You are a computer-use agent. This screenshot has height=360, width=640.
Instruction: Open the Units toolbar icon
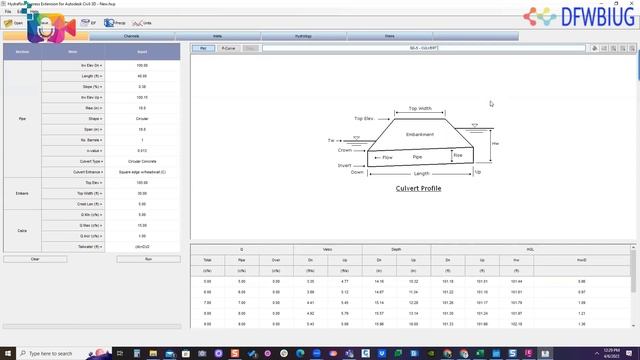[x=142, y=23]
